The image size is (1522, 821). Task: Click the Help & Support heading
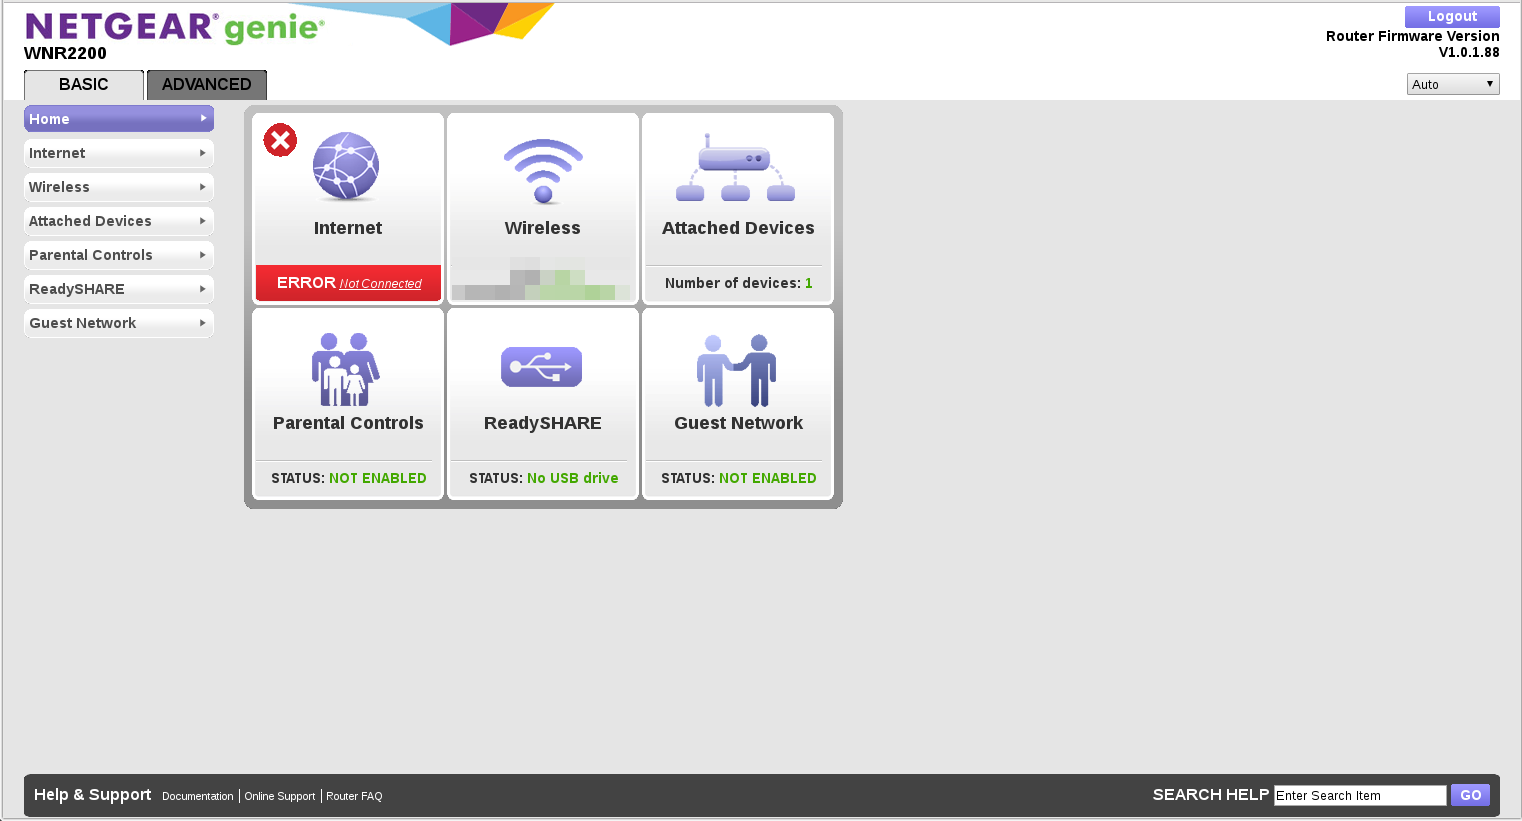[93, 794]
